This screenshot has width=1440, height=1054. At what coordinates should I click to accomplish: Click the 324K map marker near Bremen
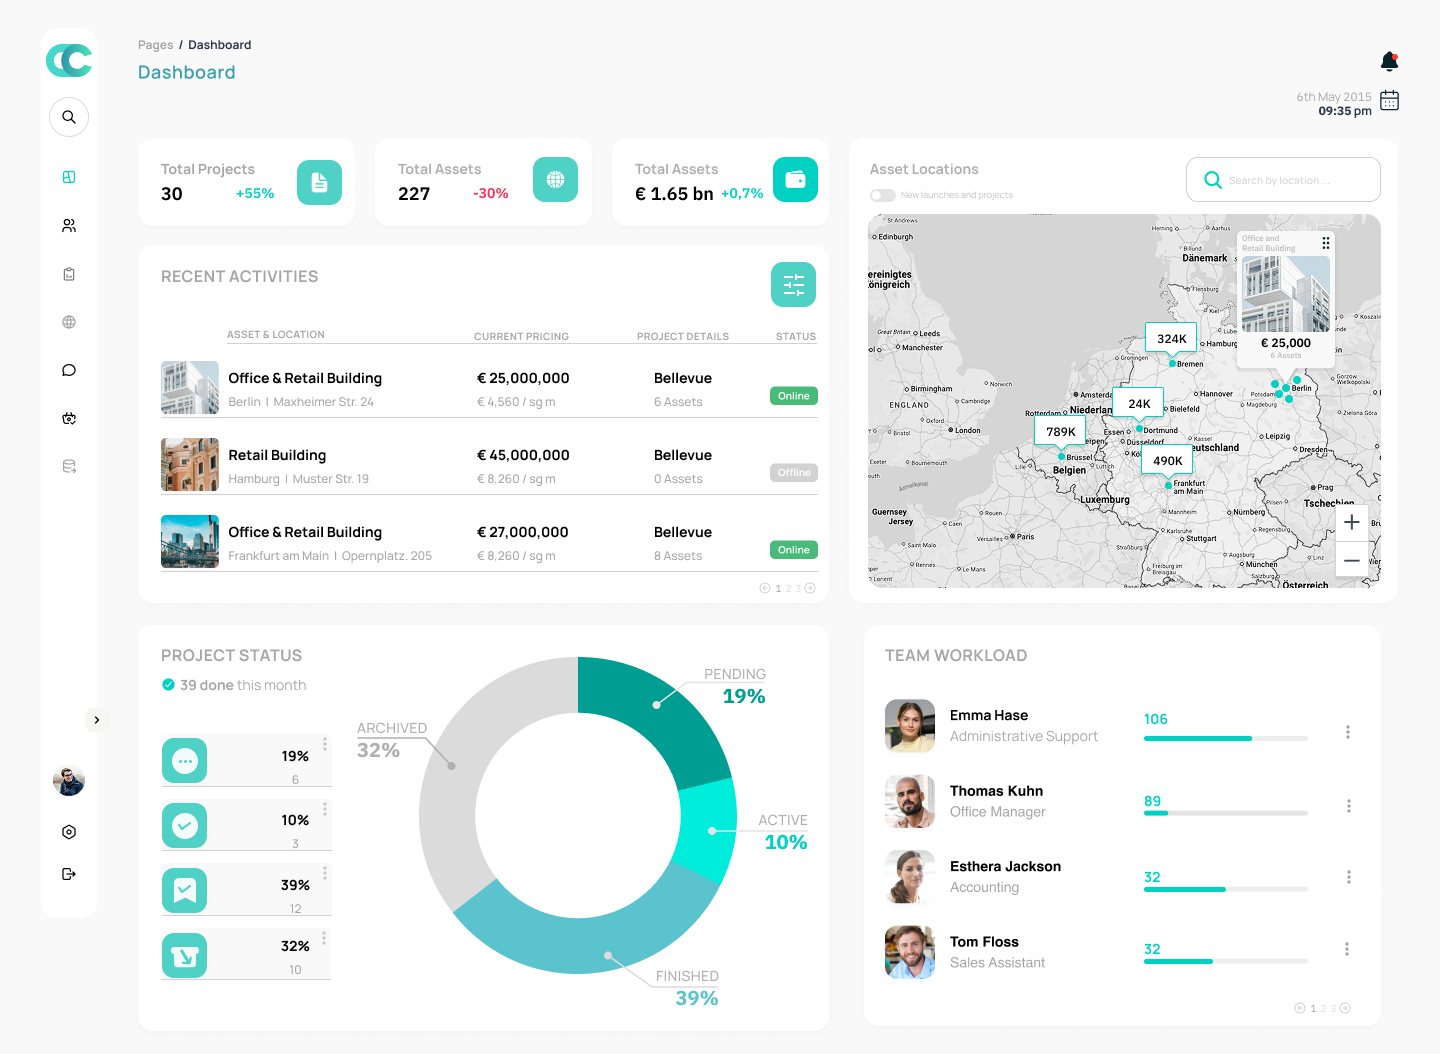point(1171,339)
